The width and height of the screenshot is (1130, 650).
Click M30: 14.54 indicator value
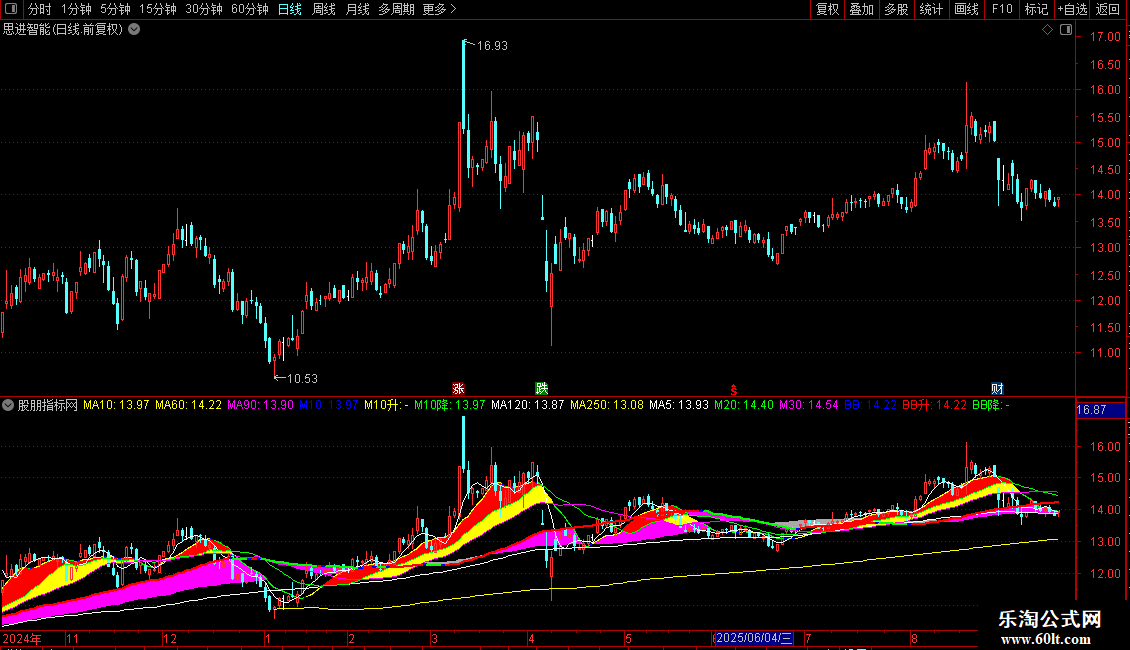809,405
